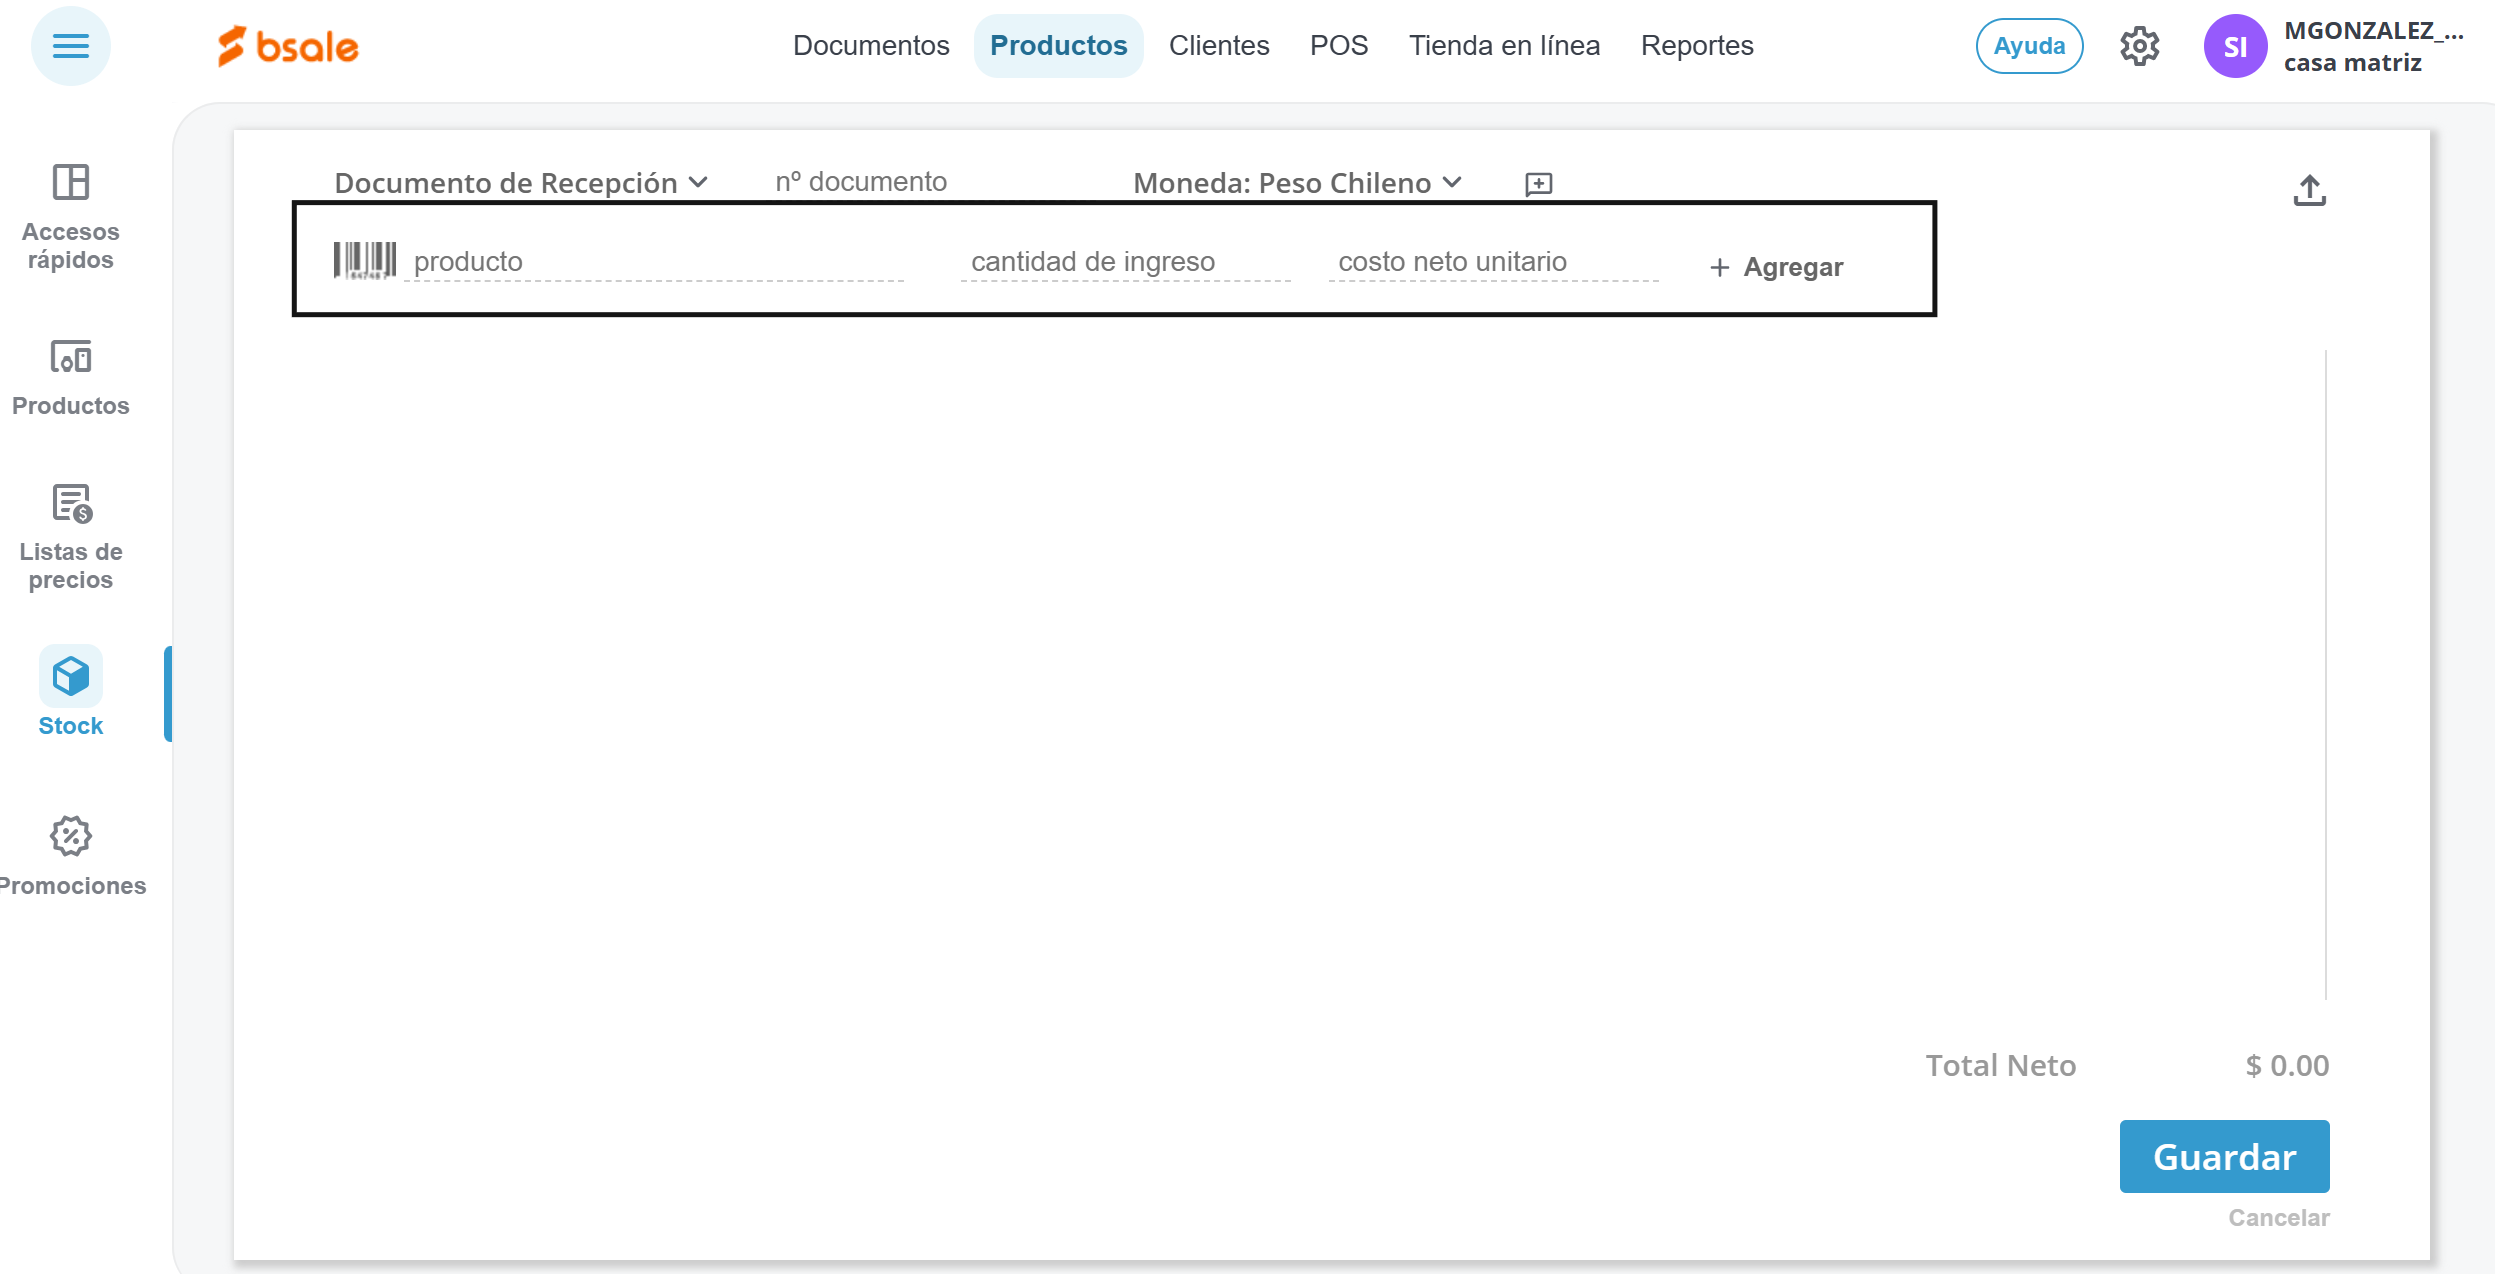Click the Ayuda button
Image resolution: width=2495 pixels, height=1274 pixels.
pos(2028,46)
